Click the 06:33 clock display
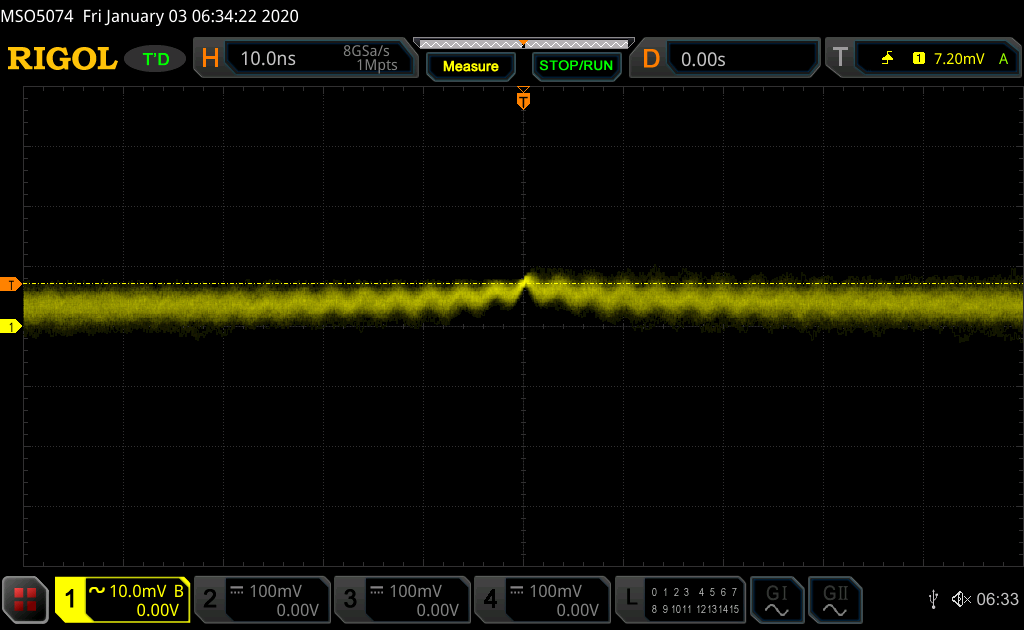1024x630 pixels. click(997, 599)
